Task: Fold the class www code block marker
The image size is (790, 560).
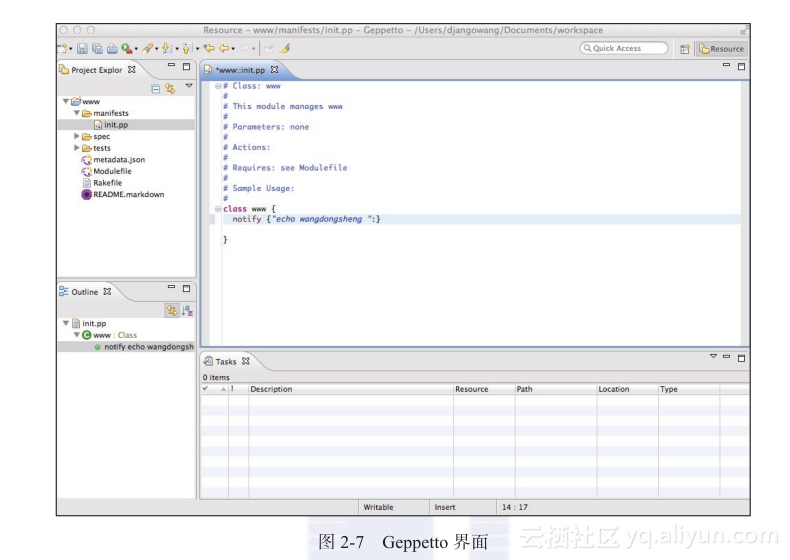Action: (218, 209)
